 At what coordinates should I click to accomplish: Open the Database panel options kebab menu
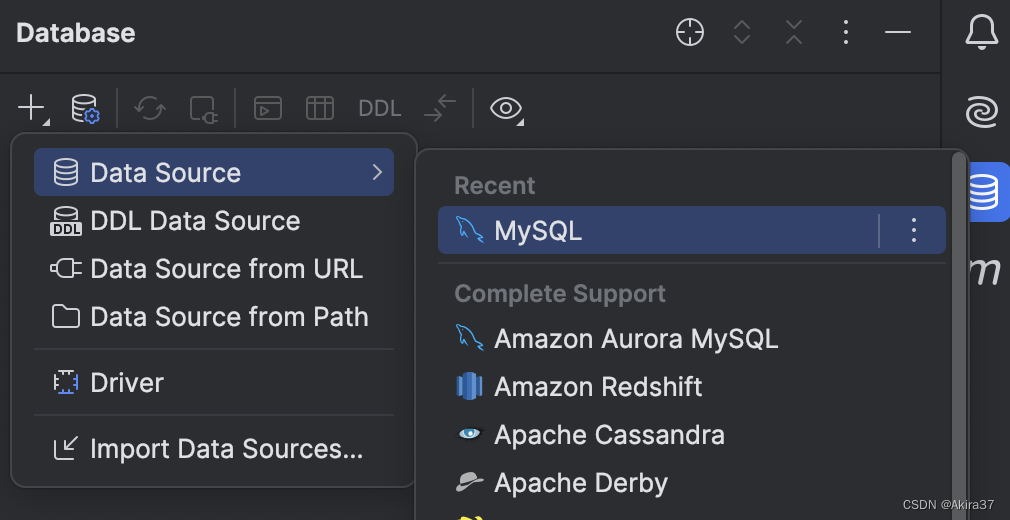coord(846,32)
